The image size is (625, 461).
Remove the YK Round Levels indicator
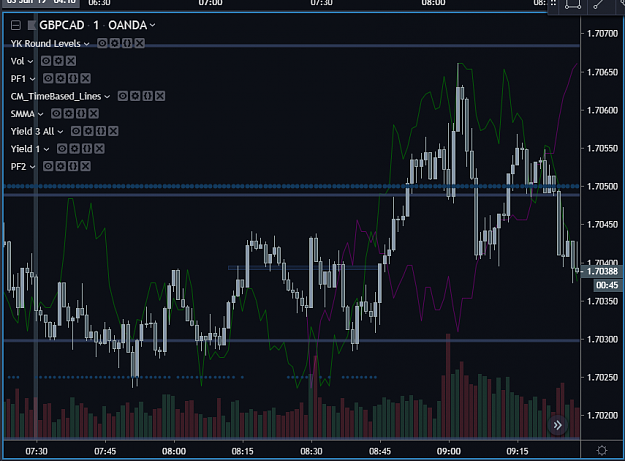pyautogui.click(x=140, y=43)
